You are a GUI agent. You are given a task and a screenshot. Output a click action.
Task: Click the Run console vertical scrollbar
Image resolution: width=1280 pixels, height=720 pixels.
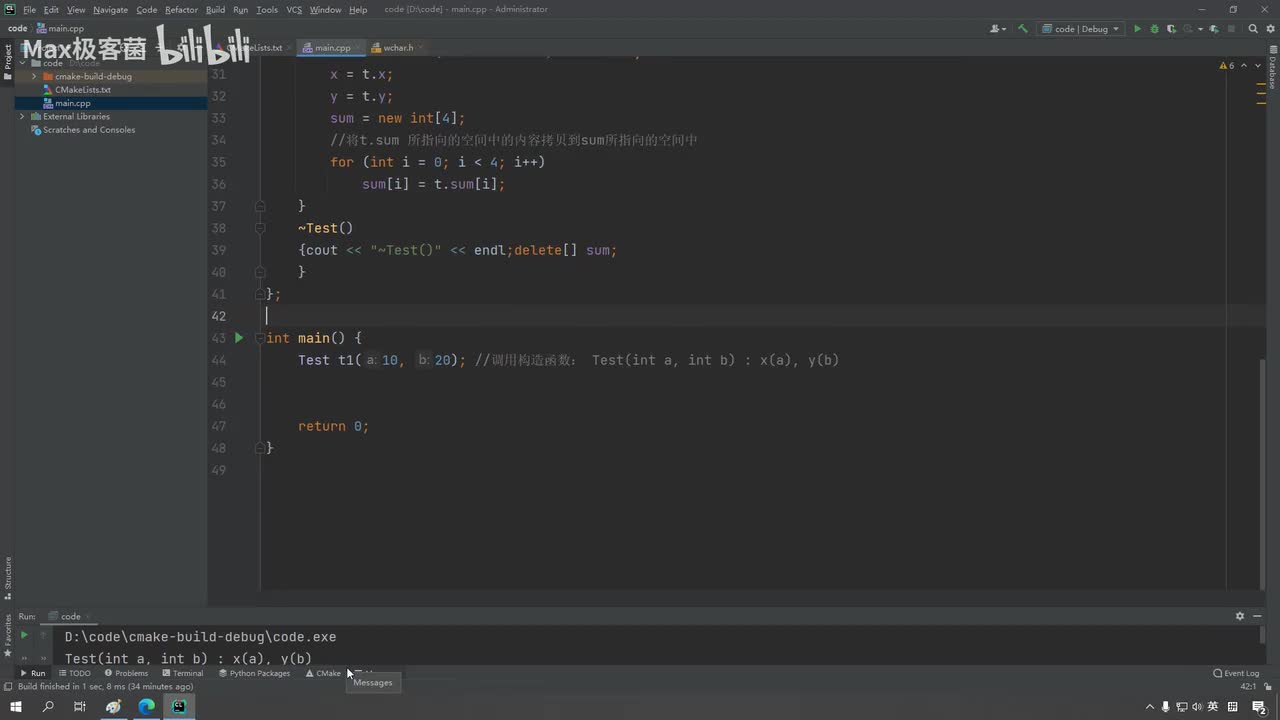point(1262,636)
